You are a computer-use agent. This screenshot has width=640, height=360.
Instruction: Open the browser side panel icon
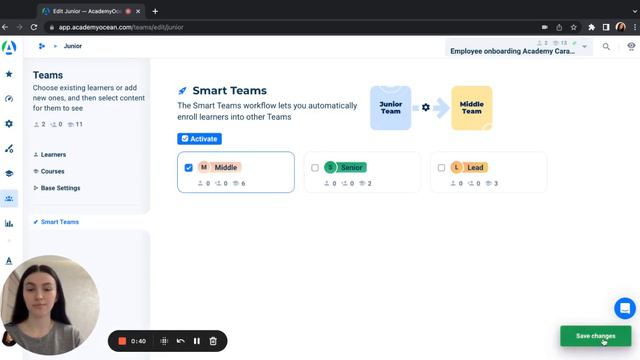pos(606,27)
